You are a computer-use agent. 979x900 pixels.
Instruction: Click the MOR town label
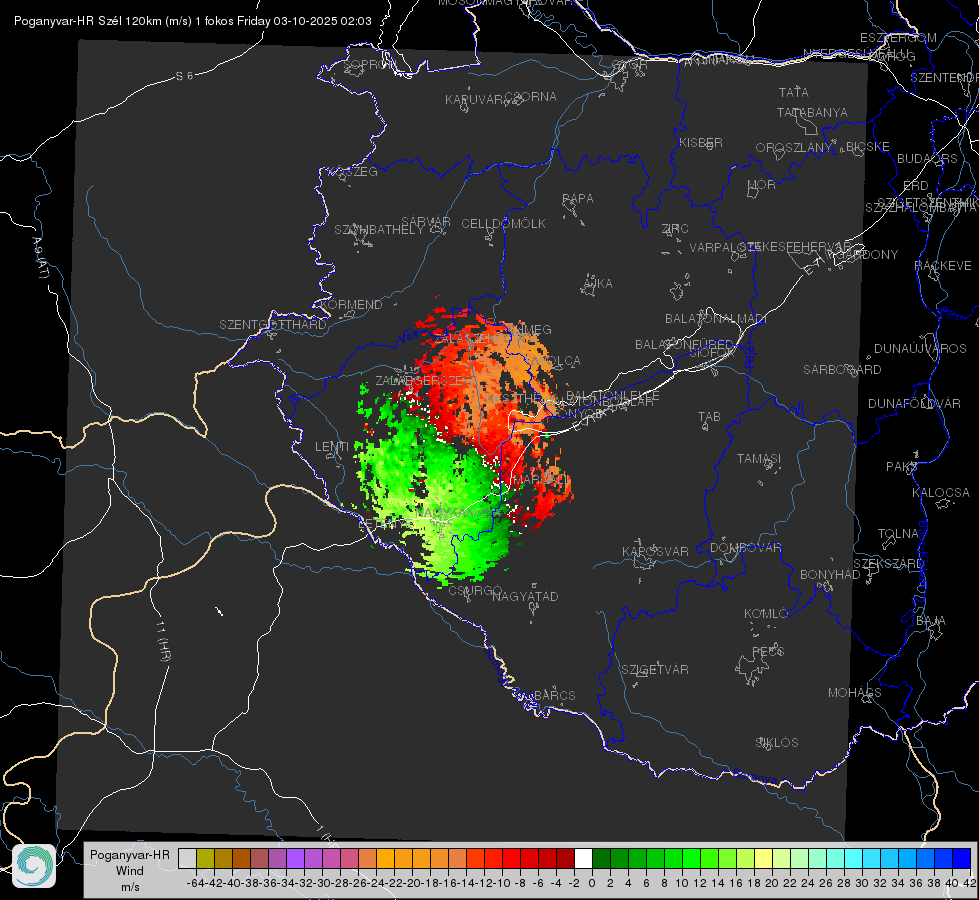click(x=761, y=184)
